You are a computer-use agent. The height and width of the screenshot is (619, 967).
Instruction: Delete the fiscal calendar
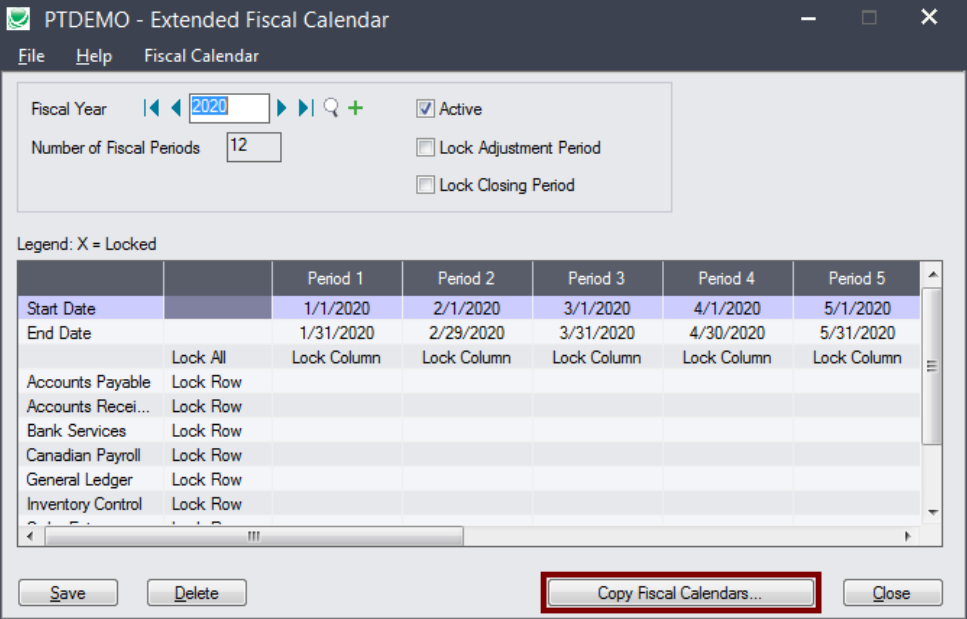click(197, 593)
